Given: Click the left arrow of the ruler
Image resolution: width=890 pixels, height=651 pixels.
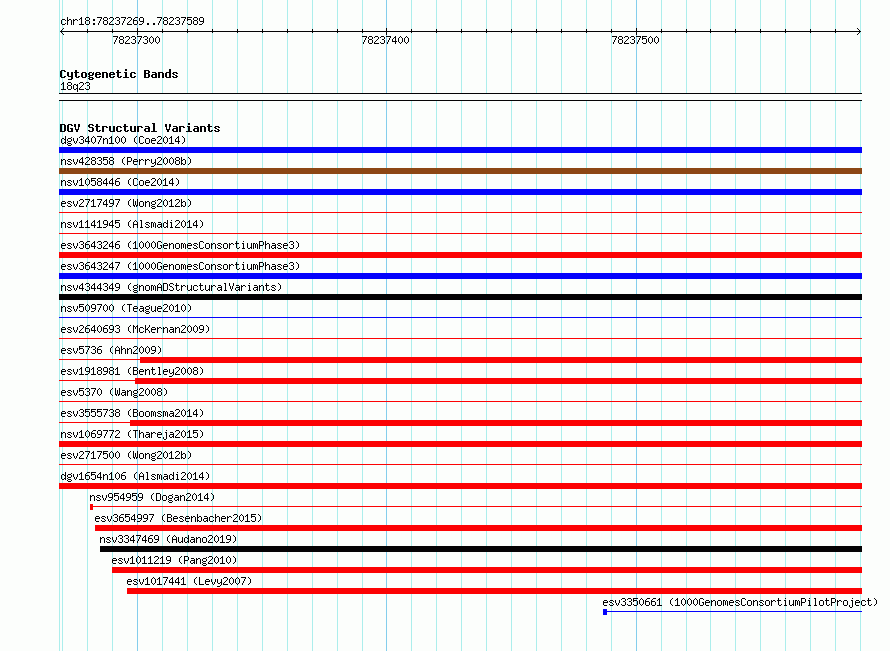Looking at the screenshot, I should click(x=62, y=32).
